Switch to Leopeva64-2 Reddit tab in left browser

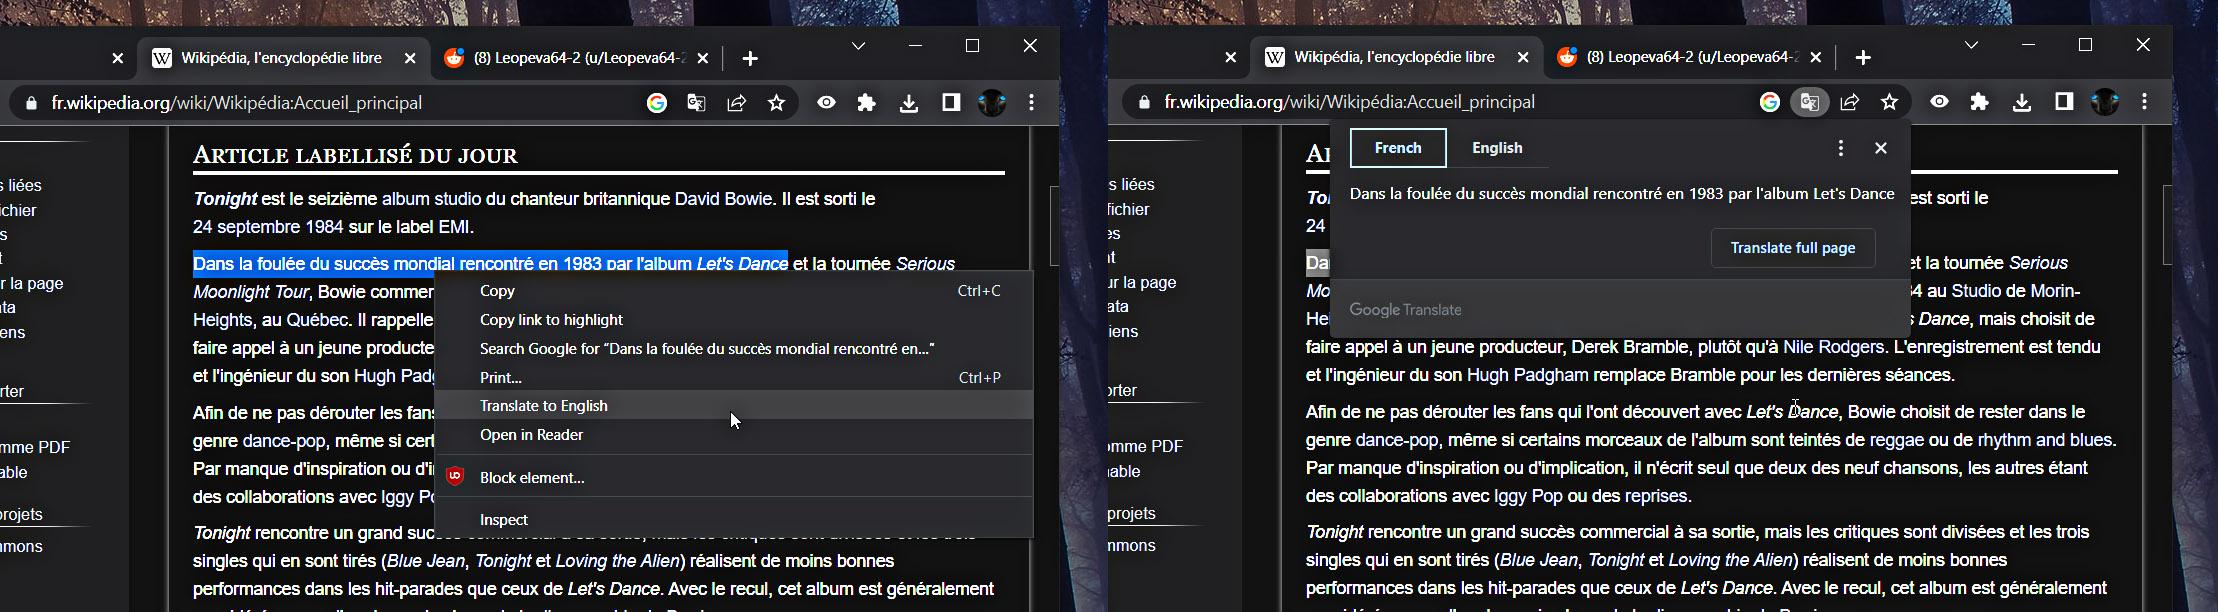click(x=575, y=58)
